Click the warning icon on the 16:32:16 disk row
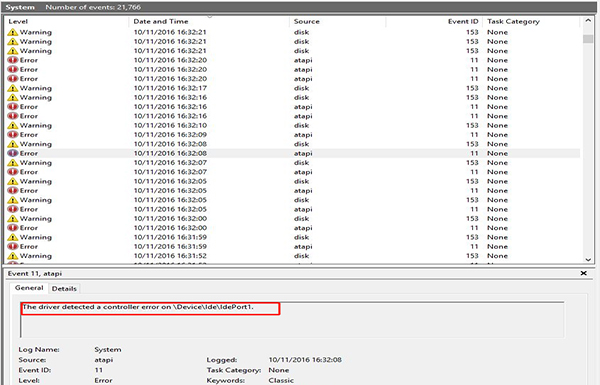 click(13, 97)
